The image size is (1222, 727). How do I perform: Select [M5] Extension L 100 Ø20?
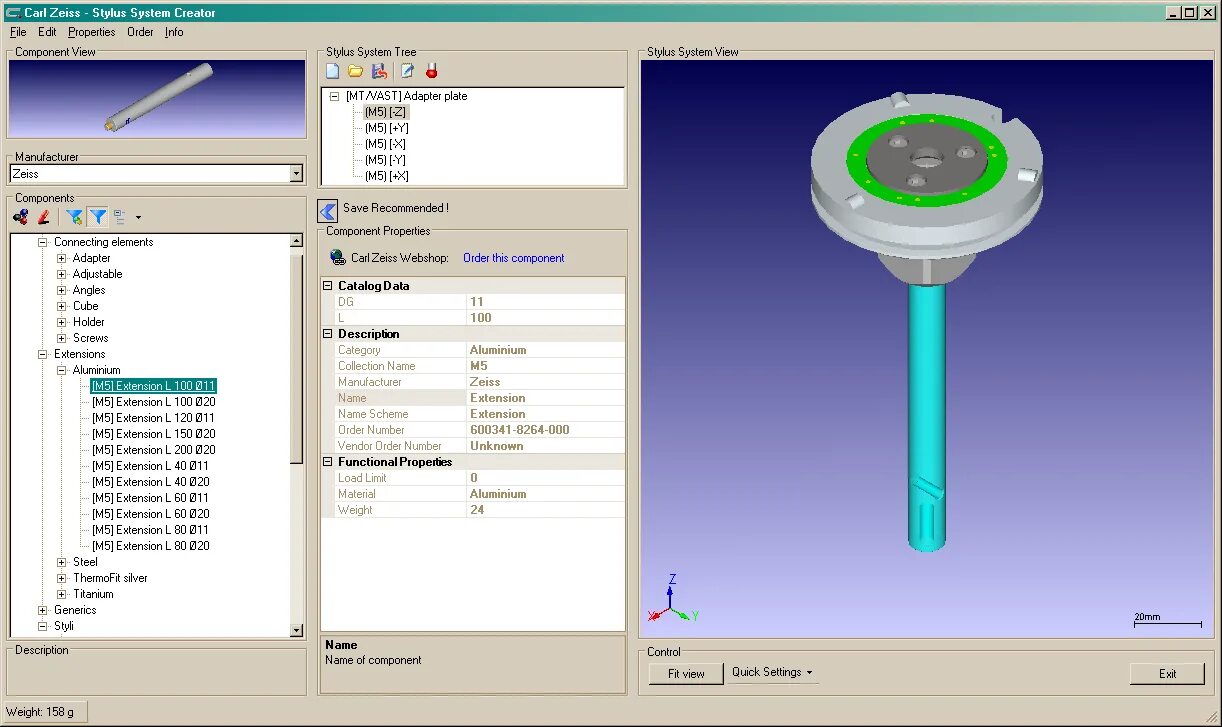point(154,402)
